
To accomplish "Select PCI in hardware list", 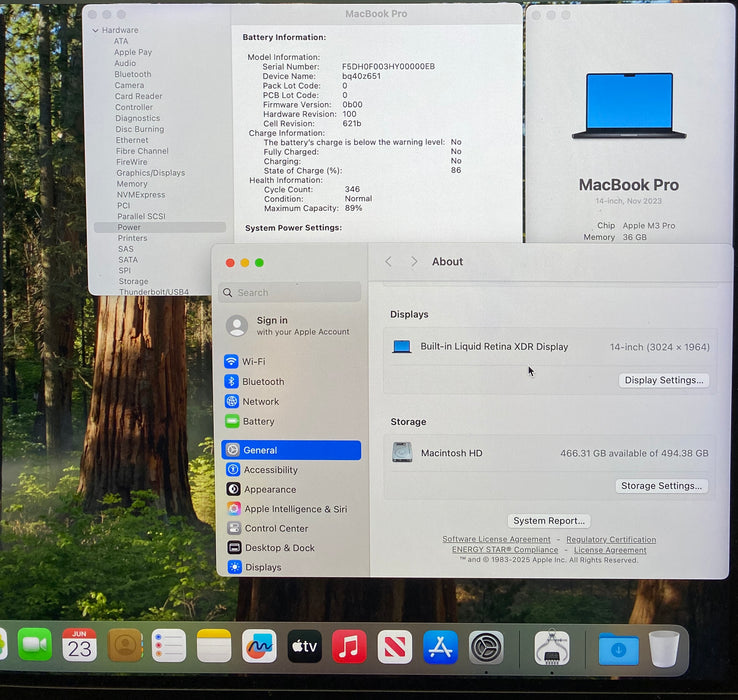I will (123, 205).
